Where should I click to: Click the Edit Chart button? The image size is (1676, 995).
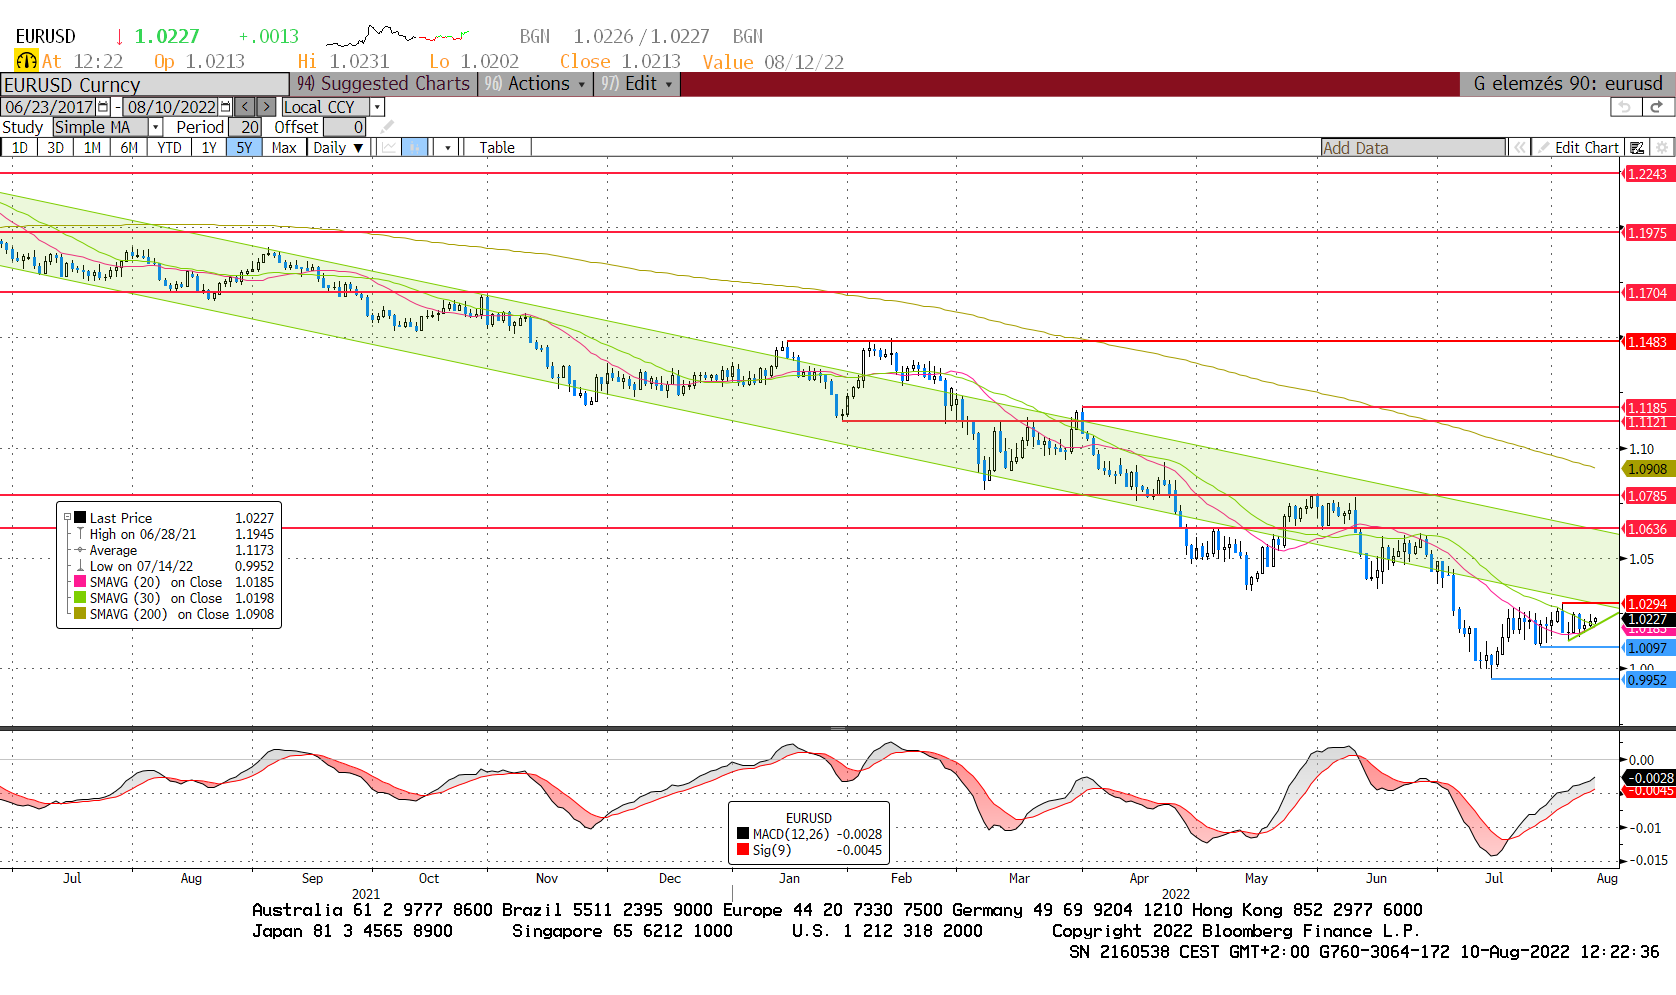point(1577,148)
